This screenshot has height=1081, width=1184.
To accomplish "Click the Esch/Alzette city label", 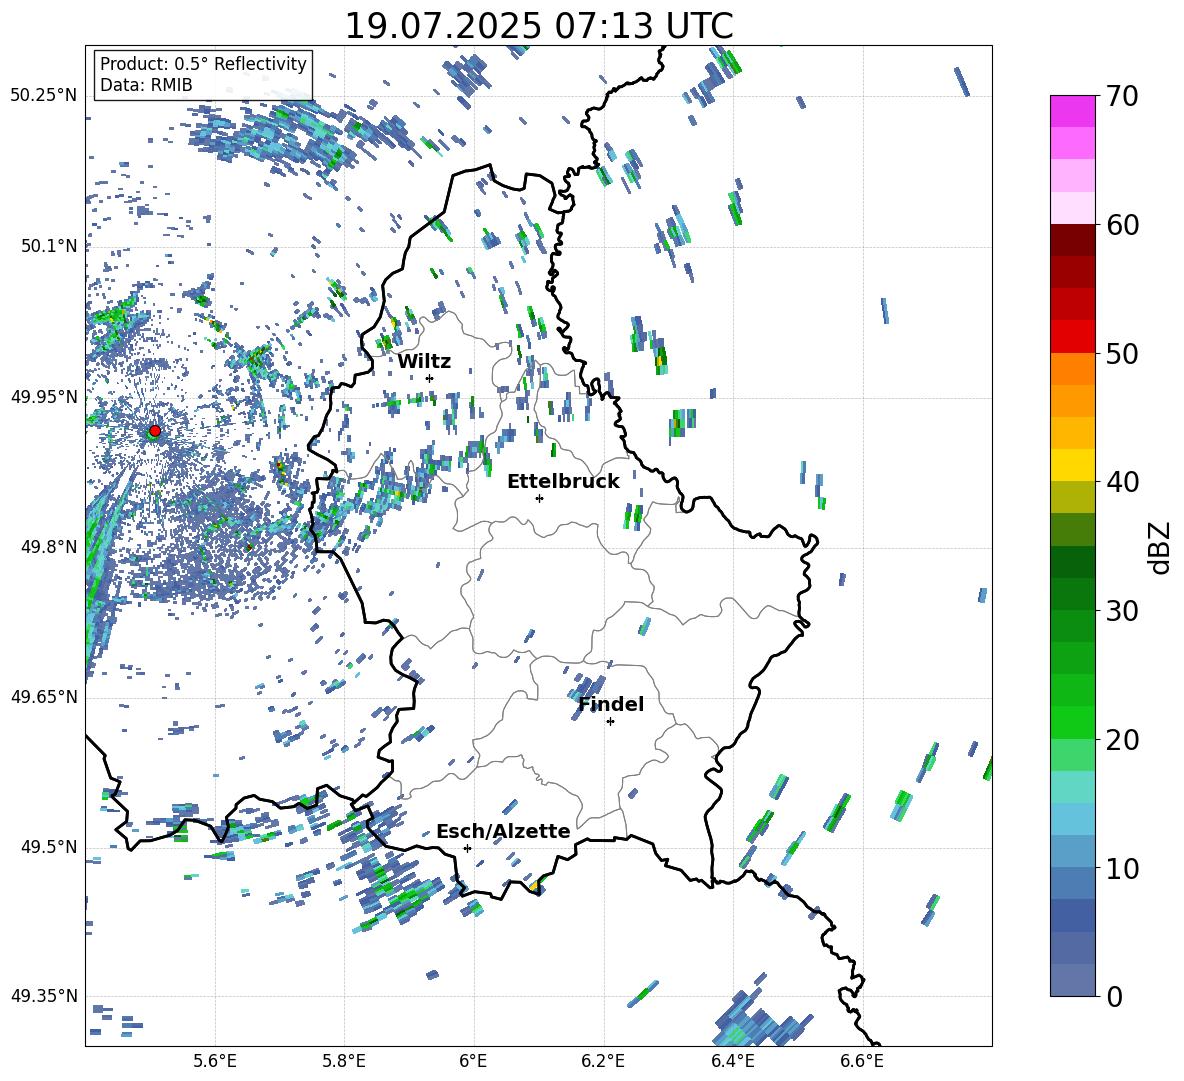I will point(503,832).
